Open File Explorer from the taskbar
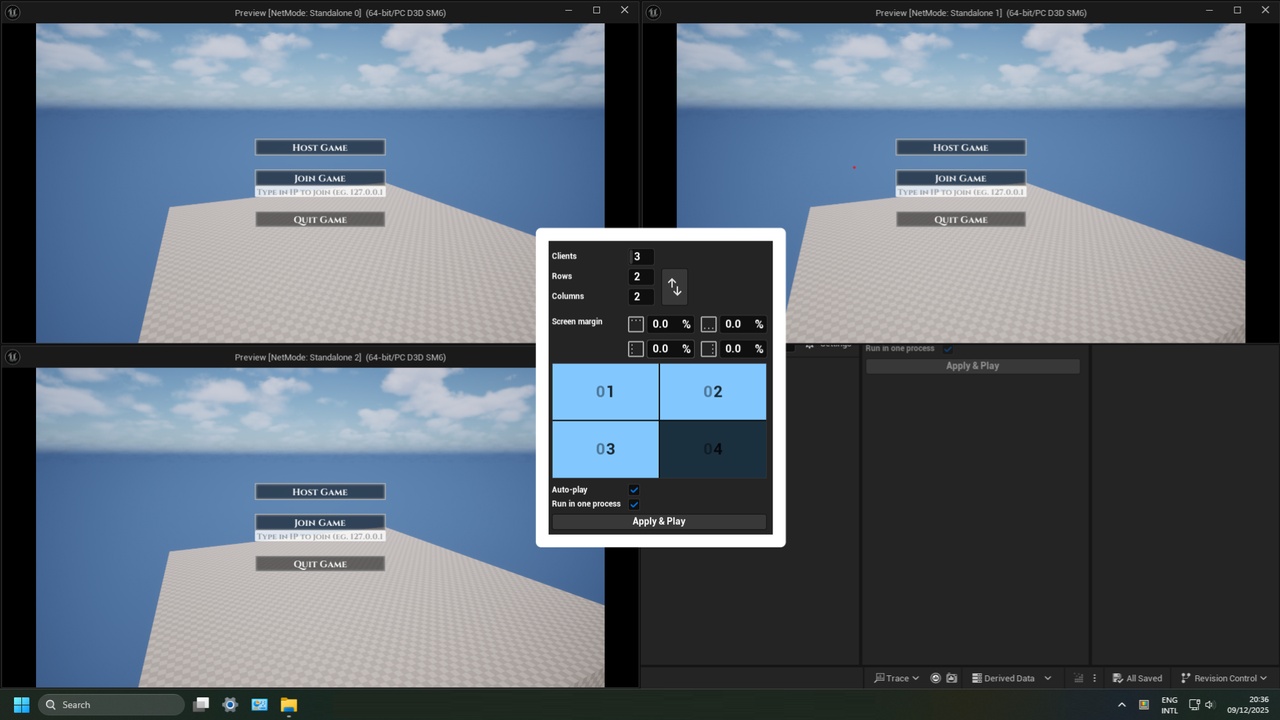The width and height of the screenshot is (1280, 720). pyautogui.click(x=288, y=704)
